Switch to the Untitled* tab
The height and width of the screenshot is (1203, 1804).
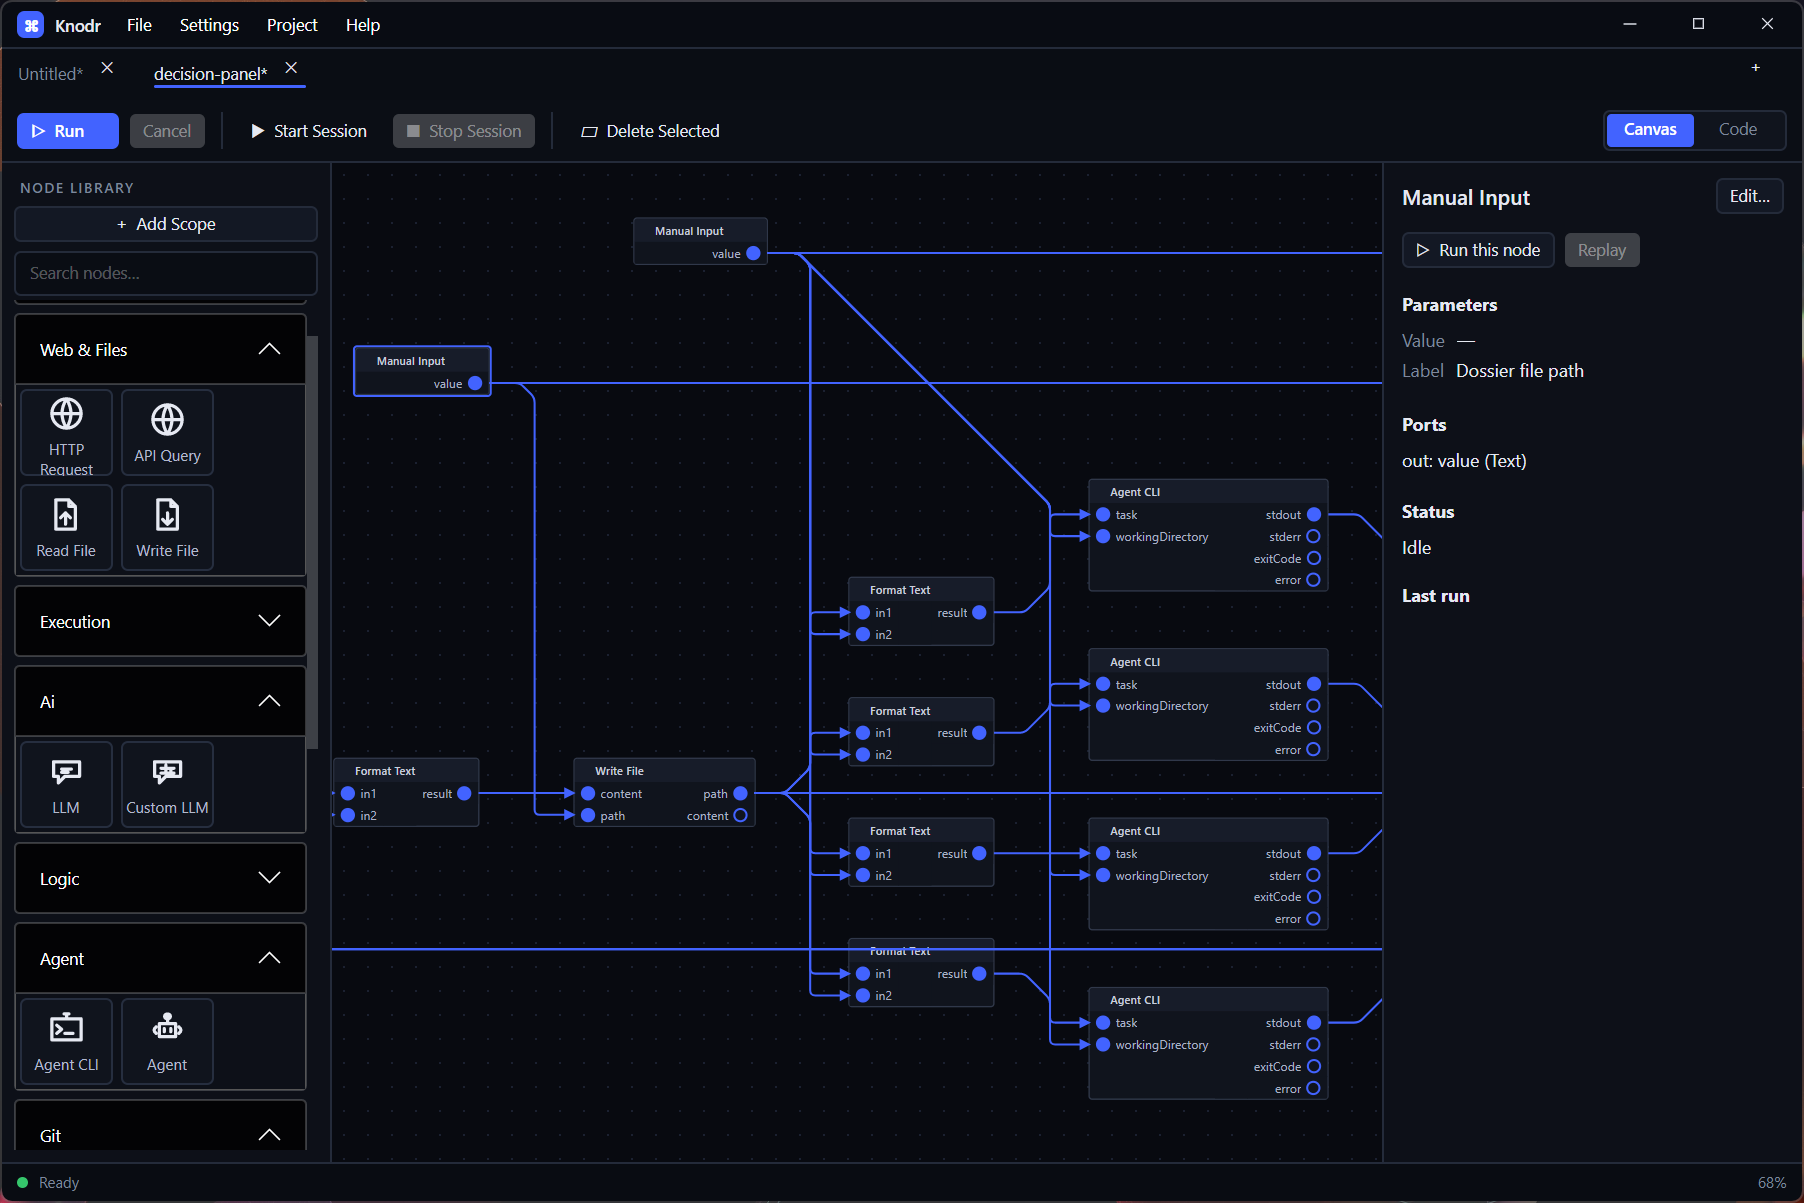click(x=51, y=74)
